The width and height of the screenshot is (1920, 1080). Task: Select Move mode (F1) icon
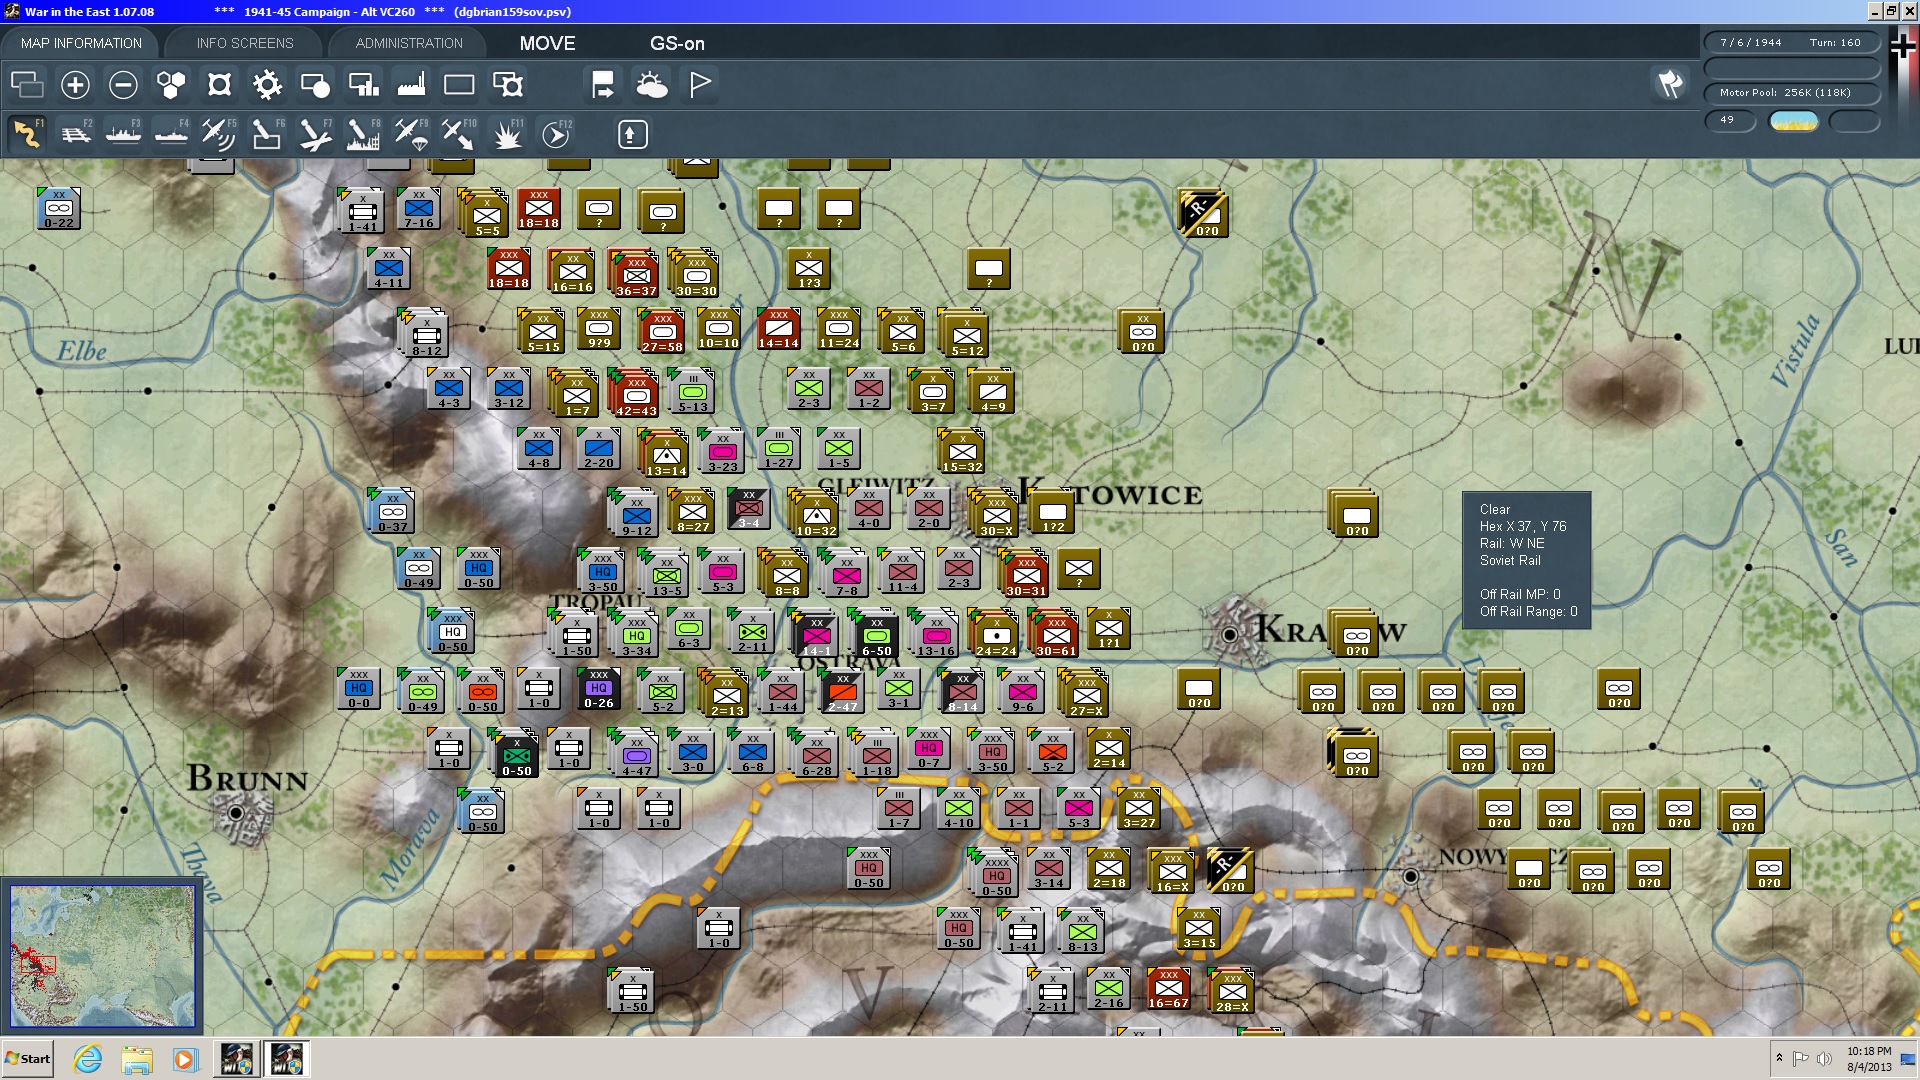coord(27,134)
